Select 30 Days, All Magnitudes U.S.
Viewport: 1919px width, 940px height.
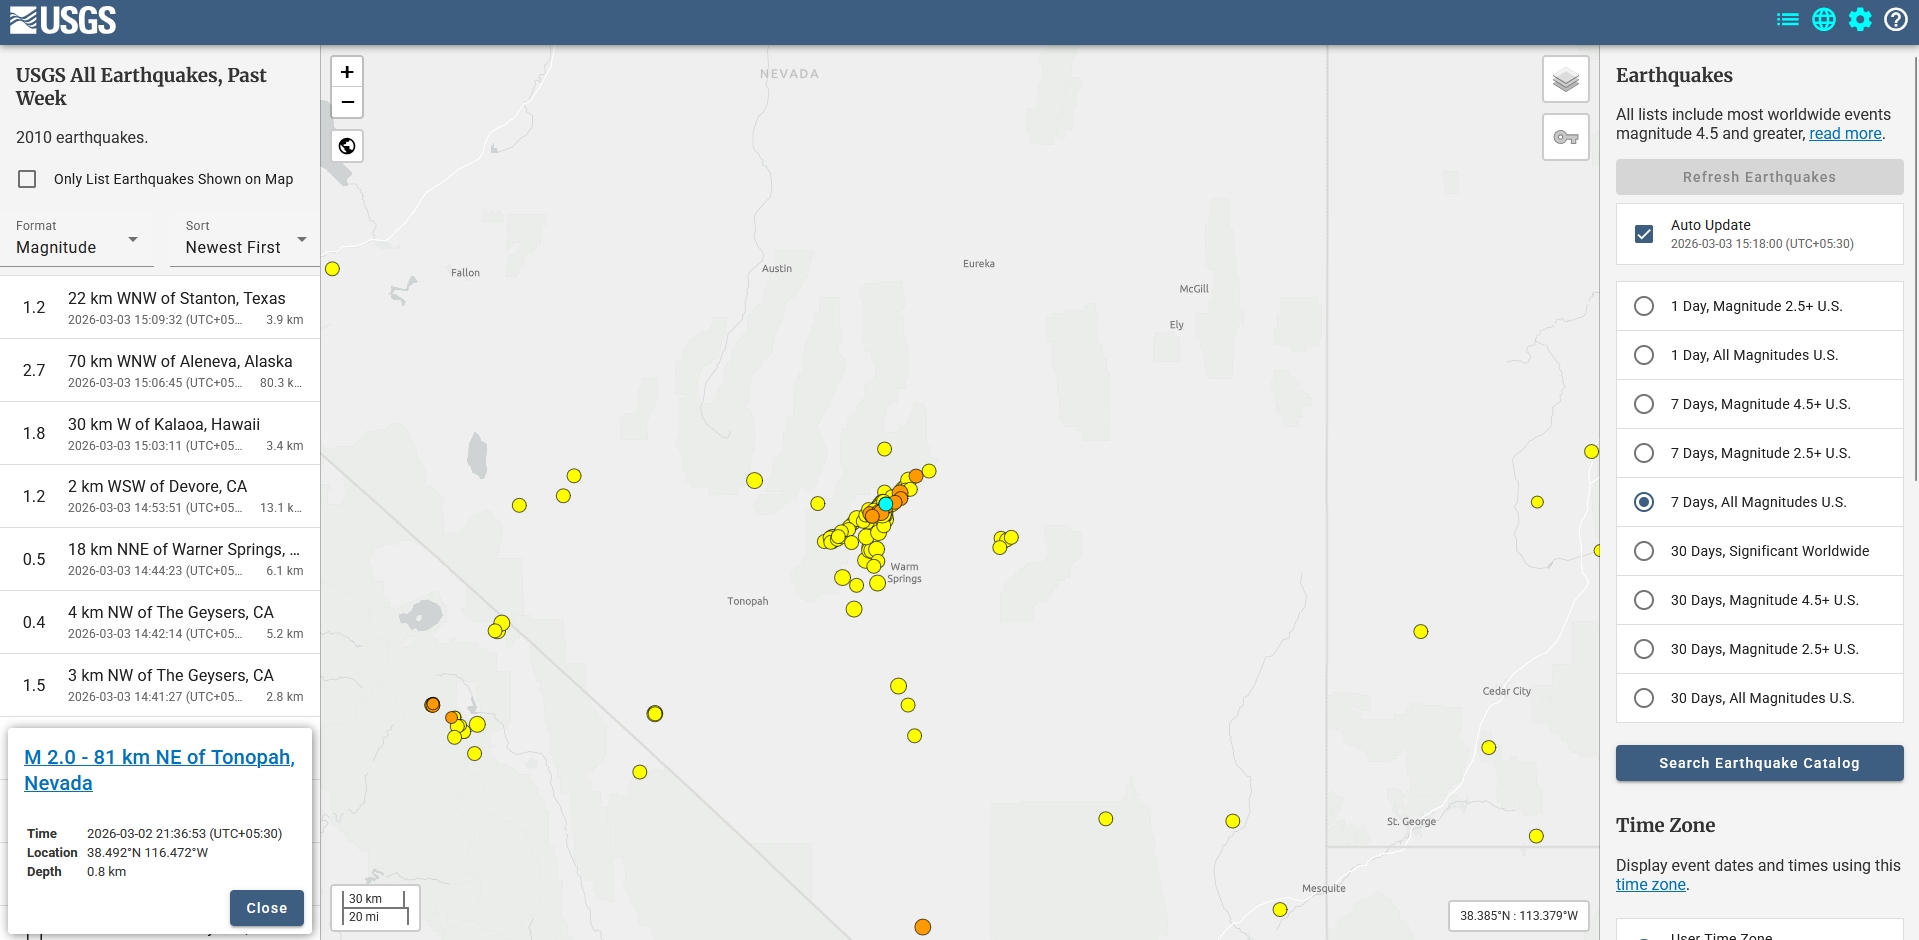[x=1760, y=698]
